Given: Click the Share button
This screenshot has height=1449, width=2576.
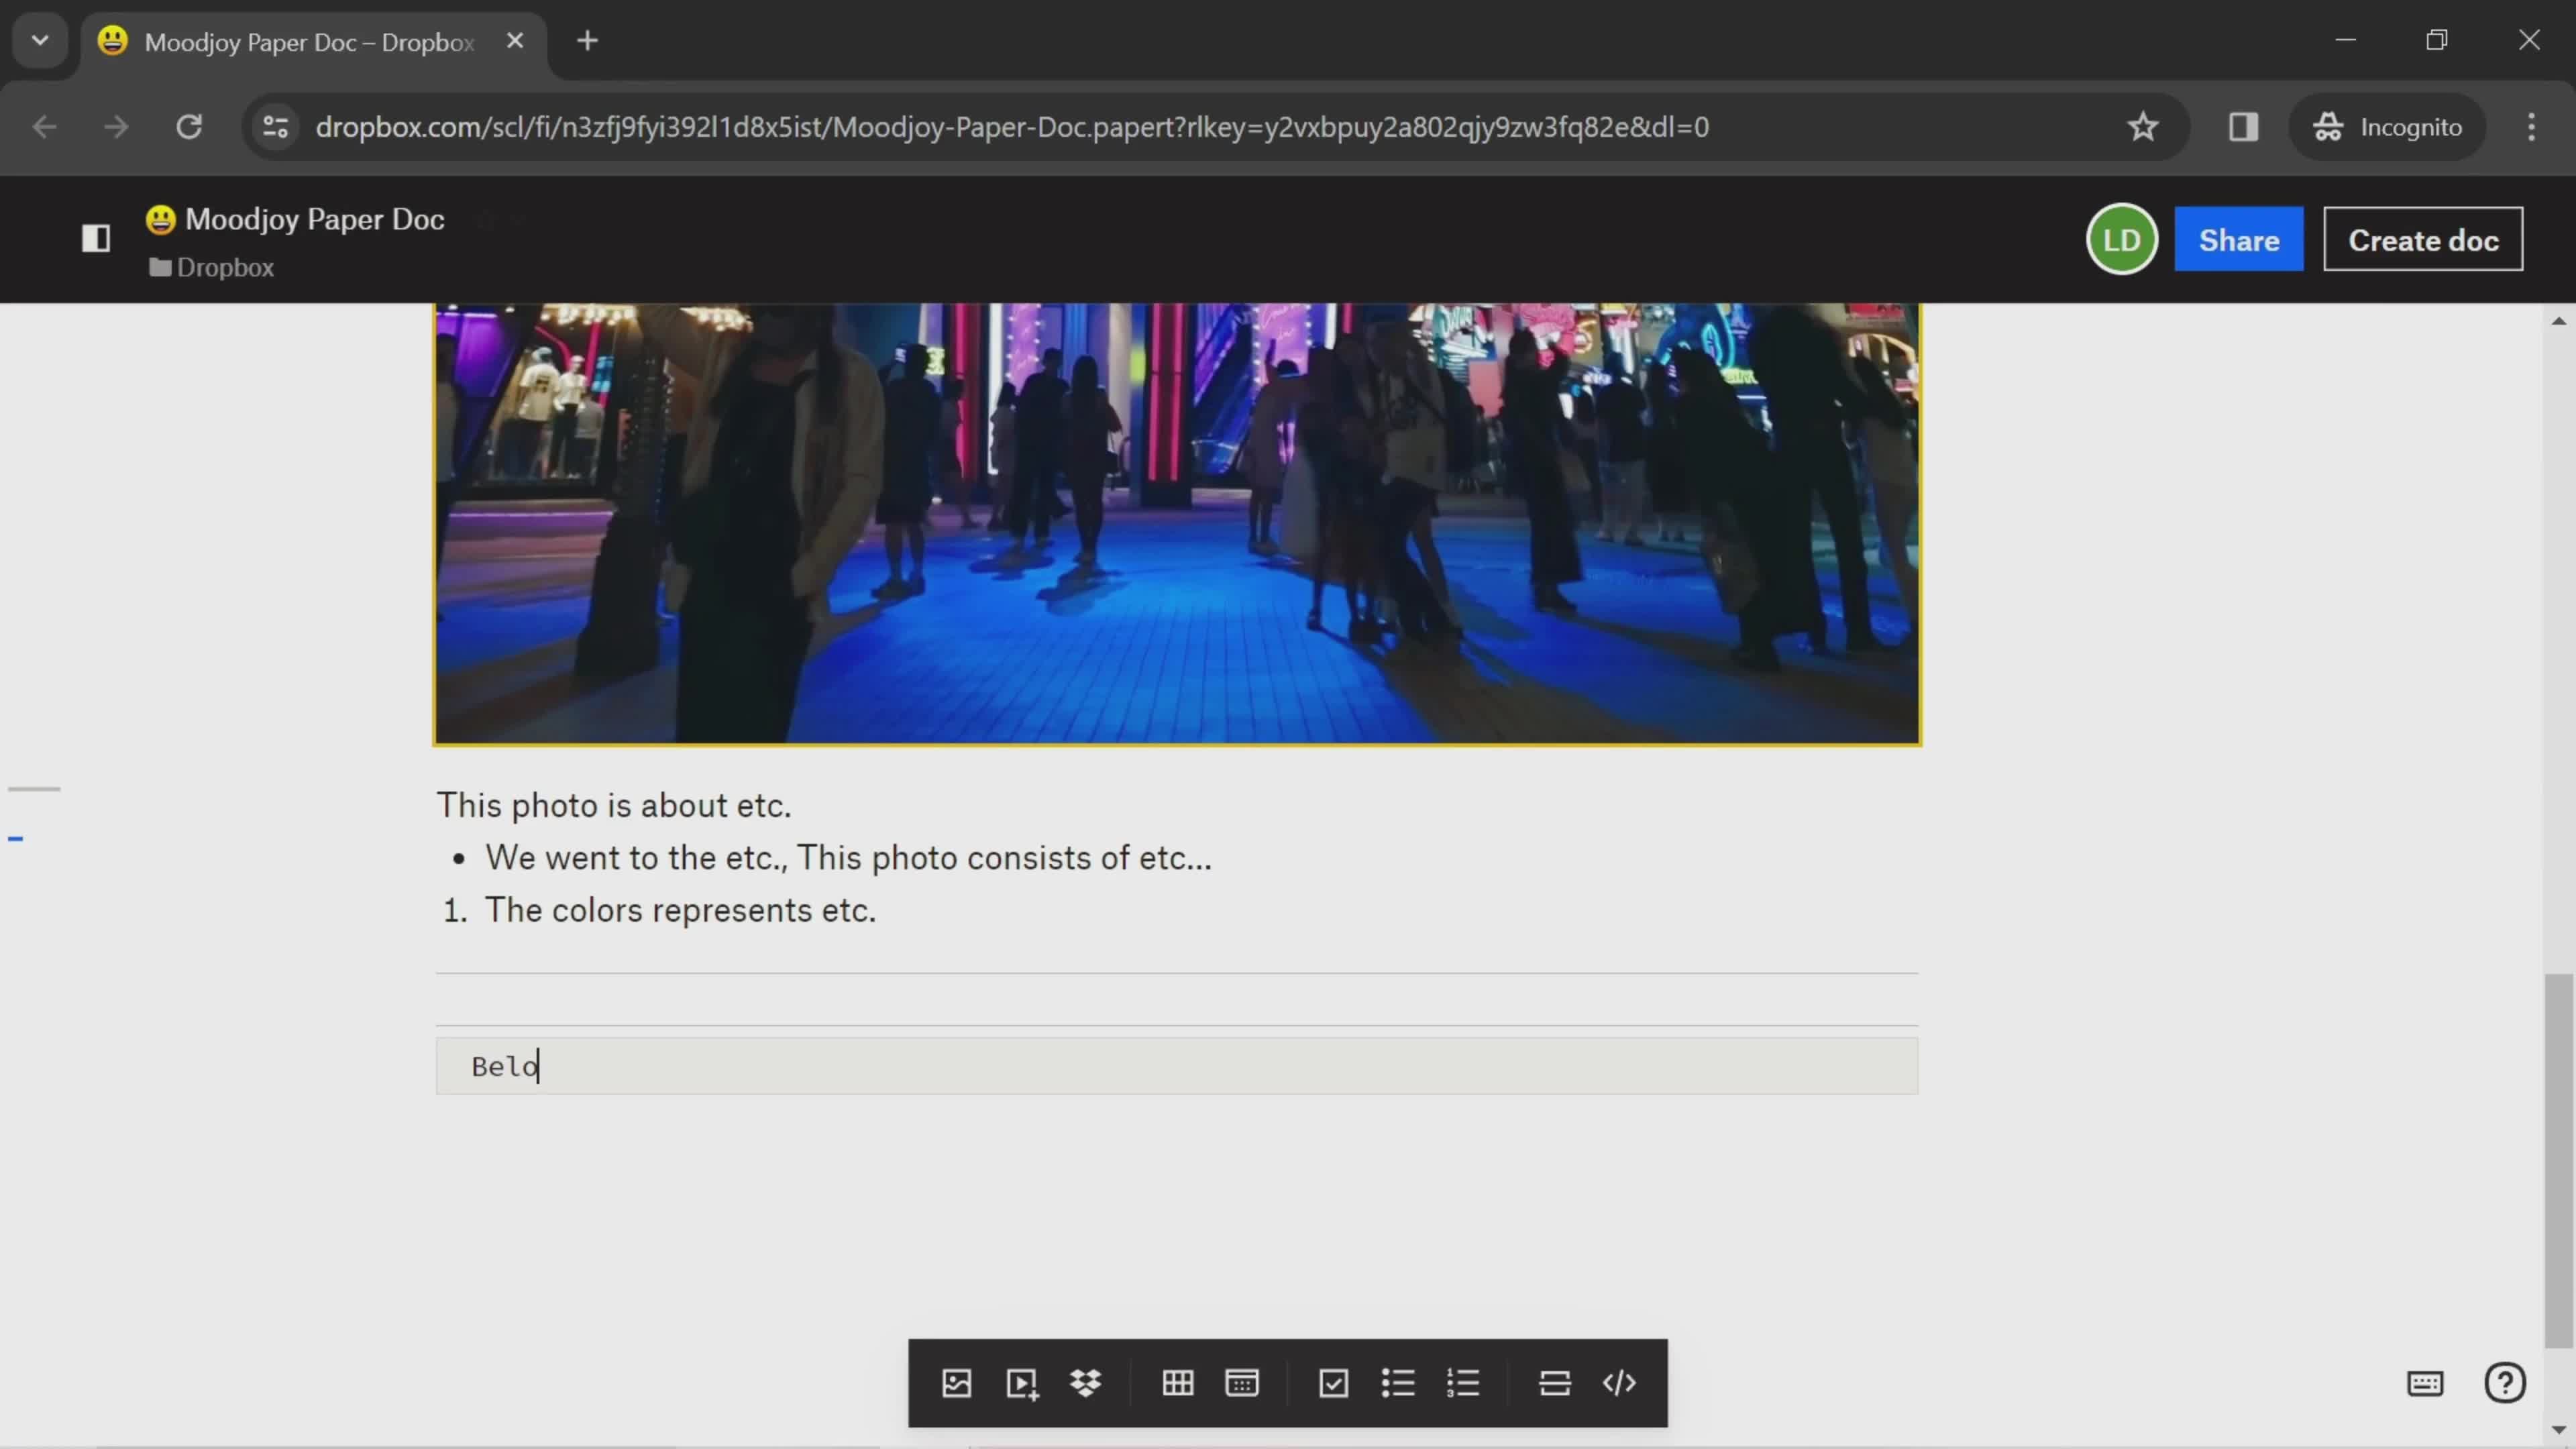Looking at the screenshot, I should 2239,240.
